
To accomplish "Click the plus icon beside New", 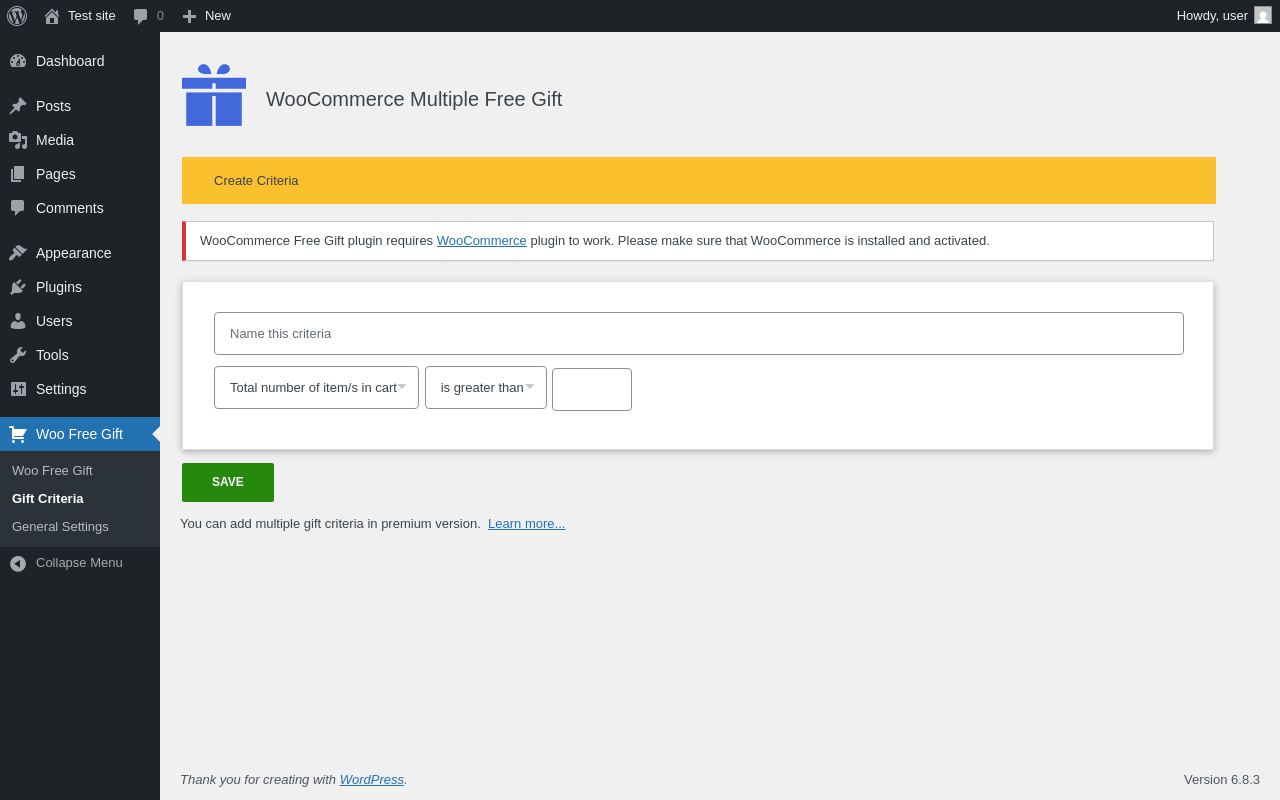I will pyautogui.click(x=189, y=16).
